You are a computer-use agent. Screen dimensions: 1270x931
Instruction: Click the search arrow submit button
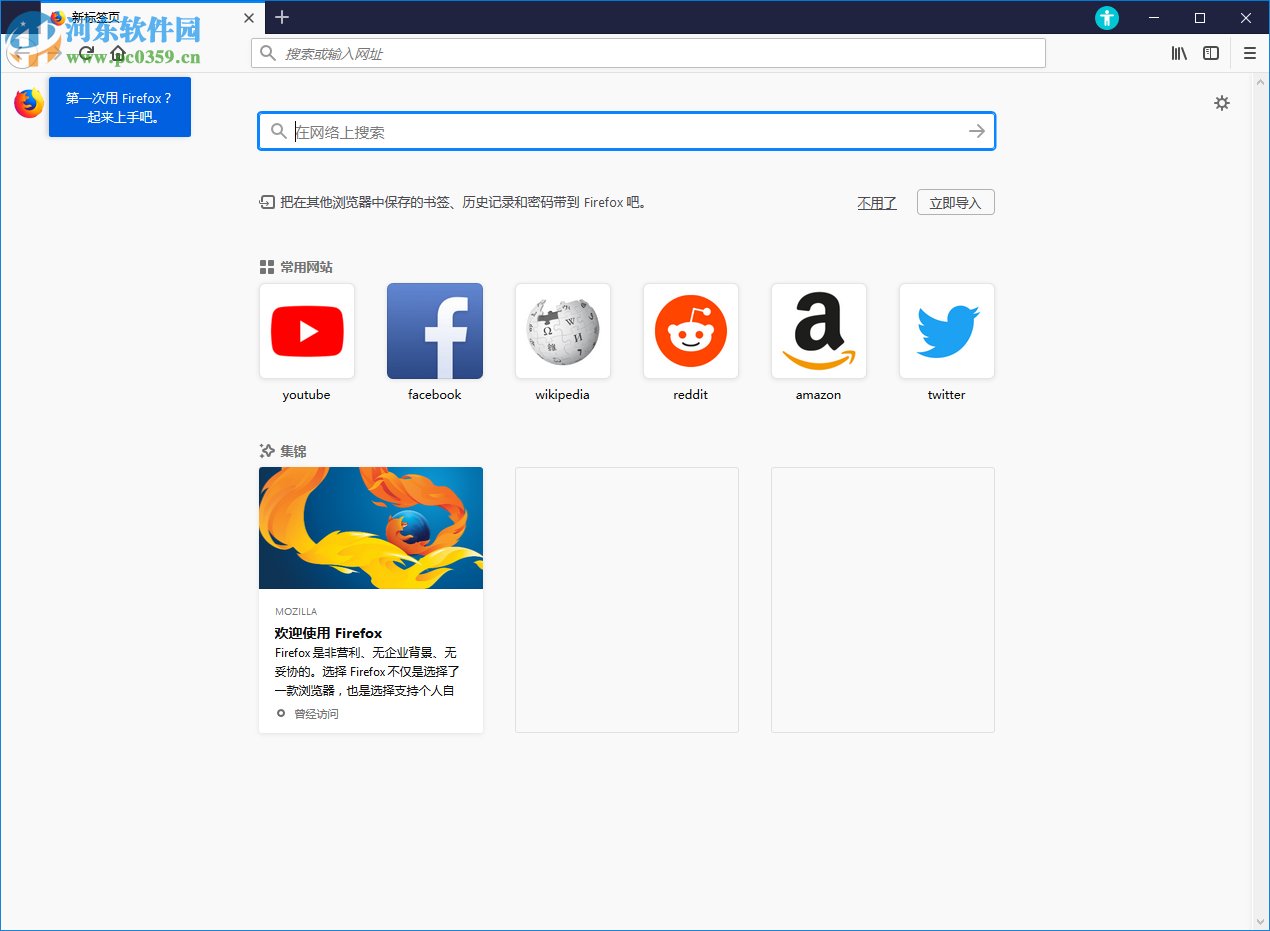977,131
